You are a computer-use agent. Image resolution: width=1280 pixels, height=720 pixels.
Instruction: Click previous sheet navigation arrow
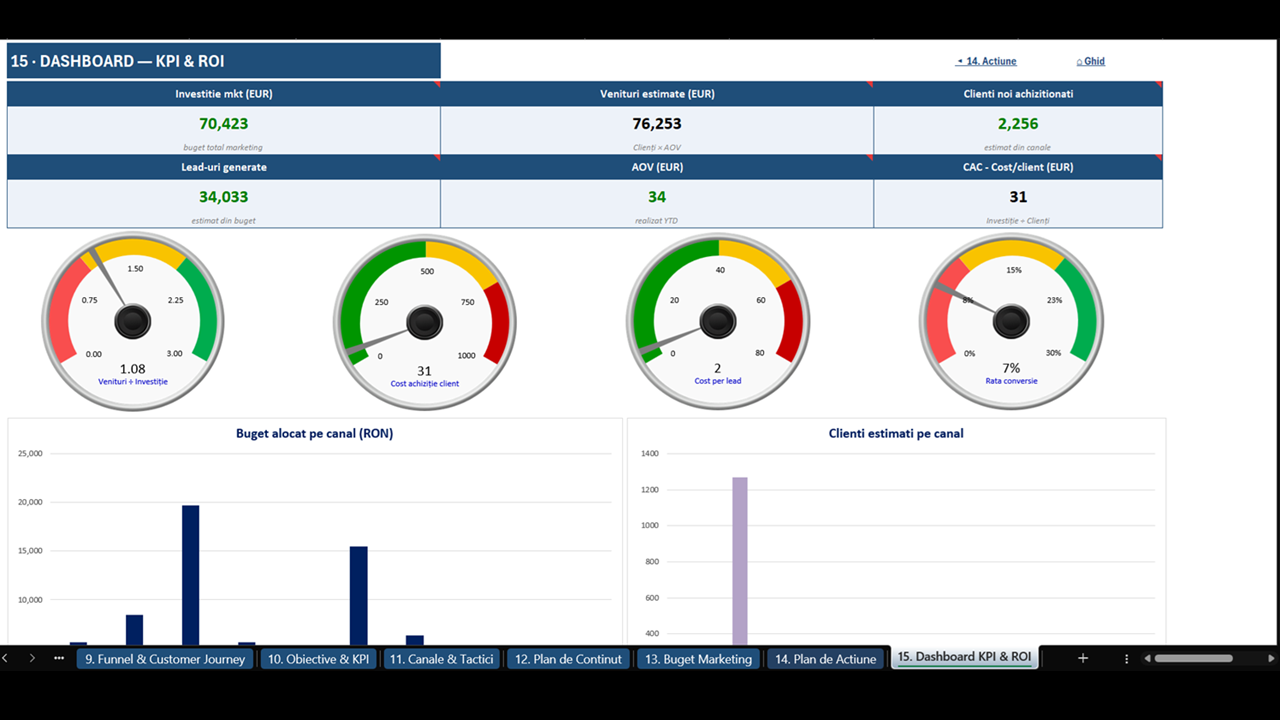tap(6, 658)
